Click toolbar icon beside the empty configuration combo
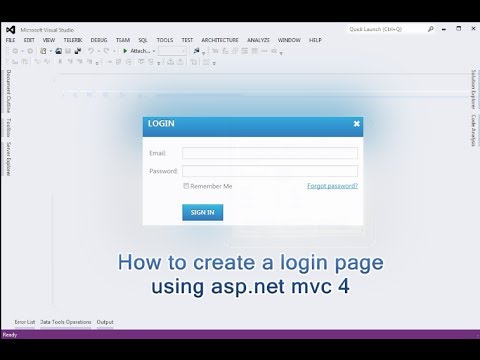480x360 pixels. click(196, 51)
